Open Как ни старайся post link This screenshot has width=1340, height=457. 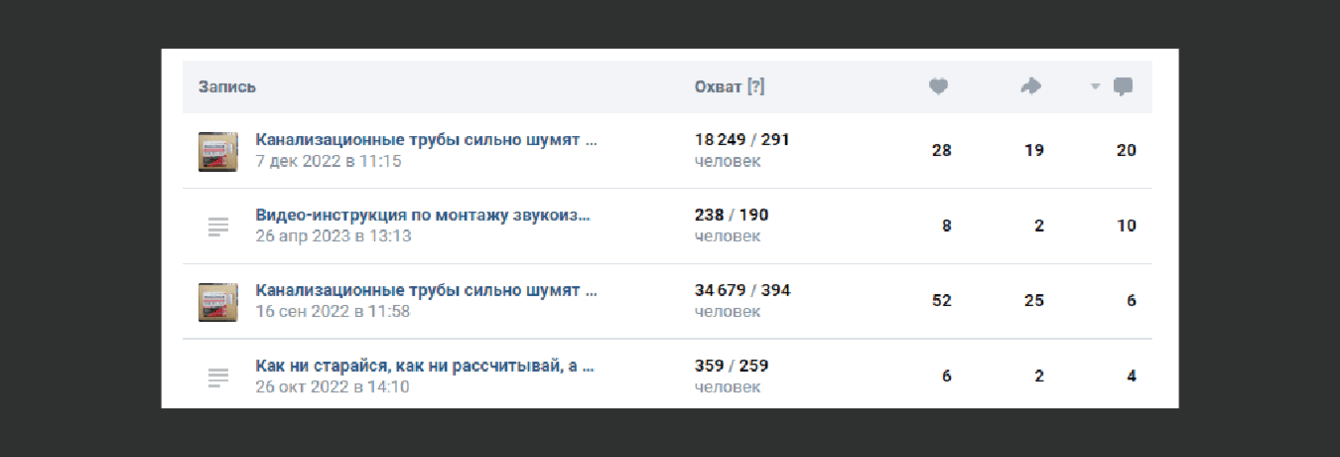click(425, 366)
